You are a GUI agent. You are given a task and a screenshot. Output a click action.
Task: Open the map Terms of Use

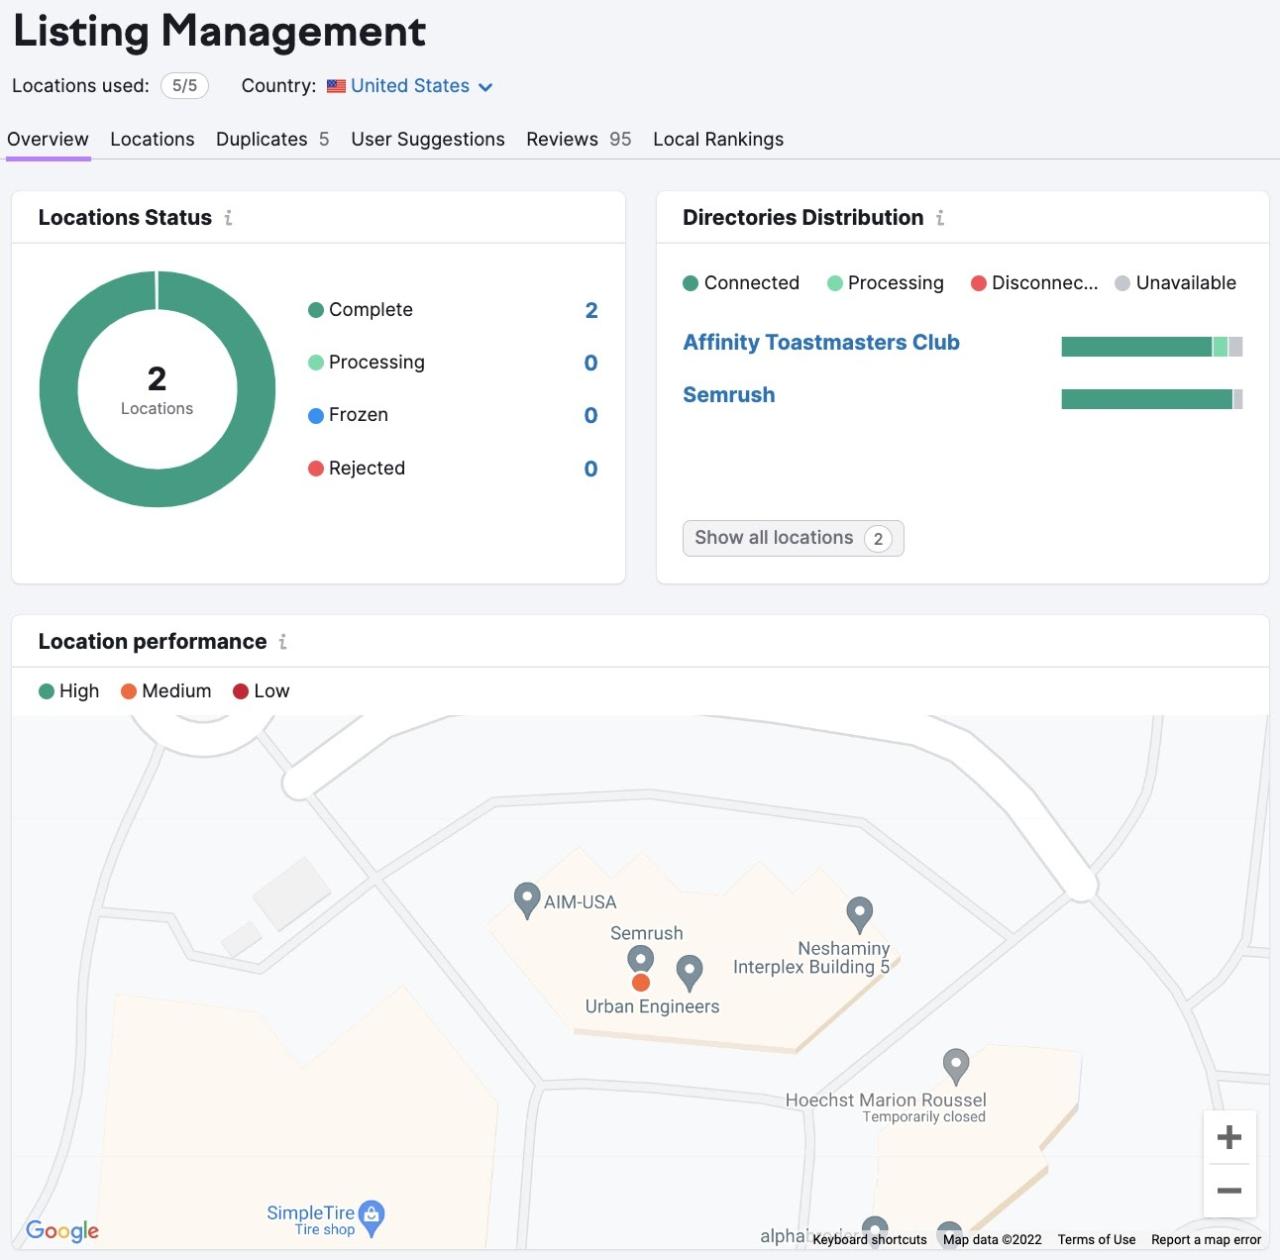[x=1096, y=1240]
